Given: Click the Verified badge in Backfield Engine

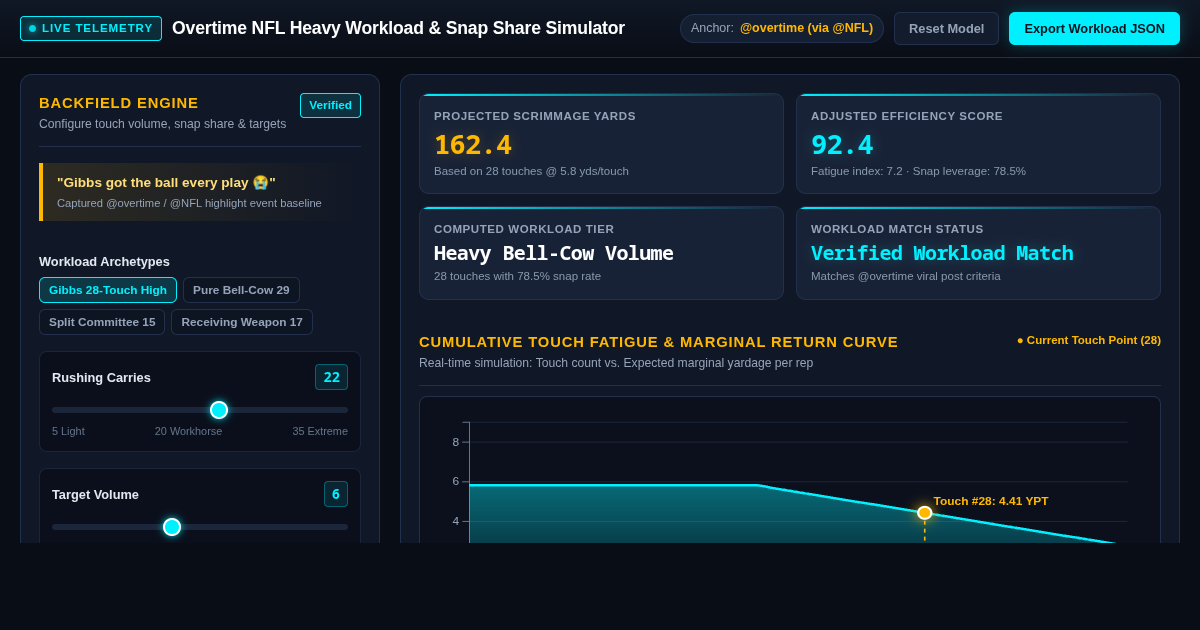Looking at the screenshot, I should [x=330, y=105].
